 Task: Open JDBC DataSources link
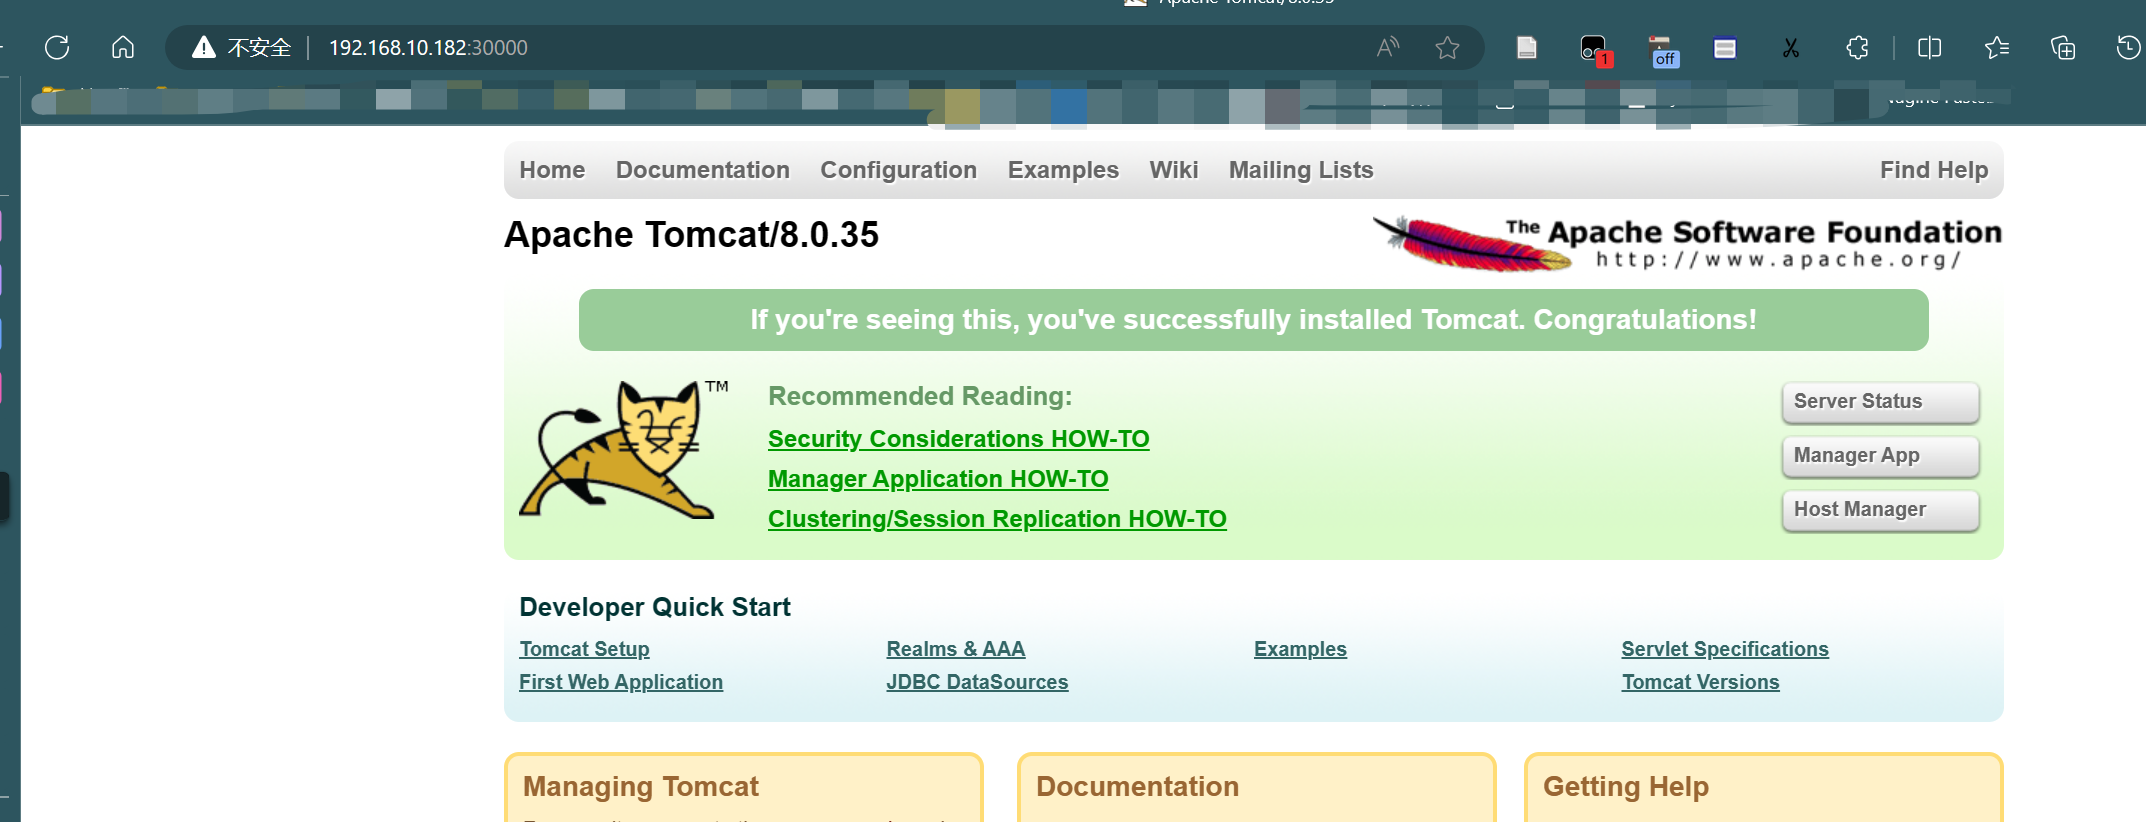pyautogui.click(x=977, y=682)
